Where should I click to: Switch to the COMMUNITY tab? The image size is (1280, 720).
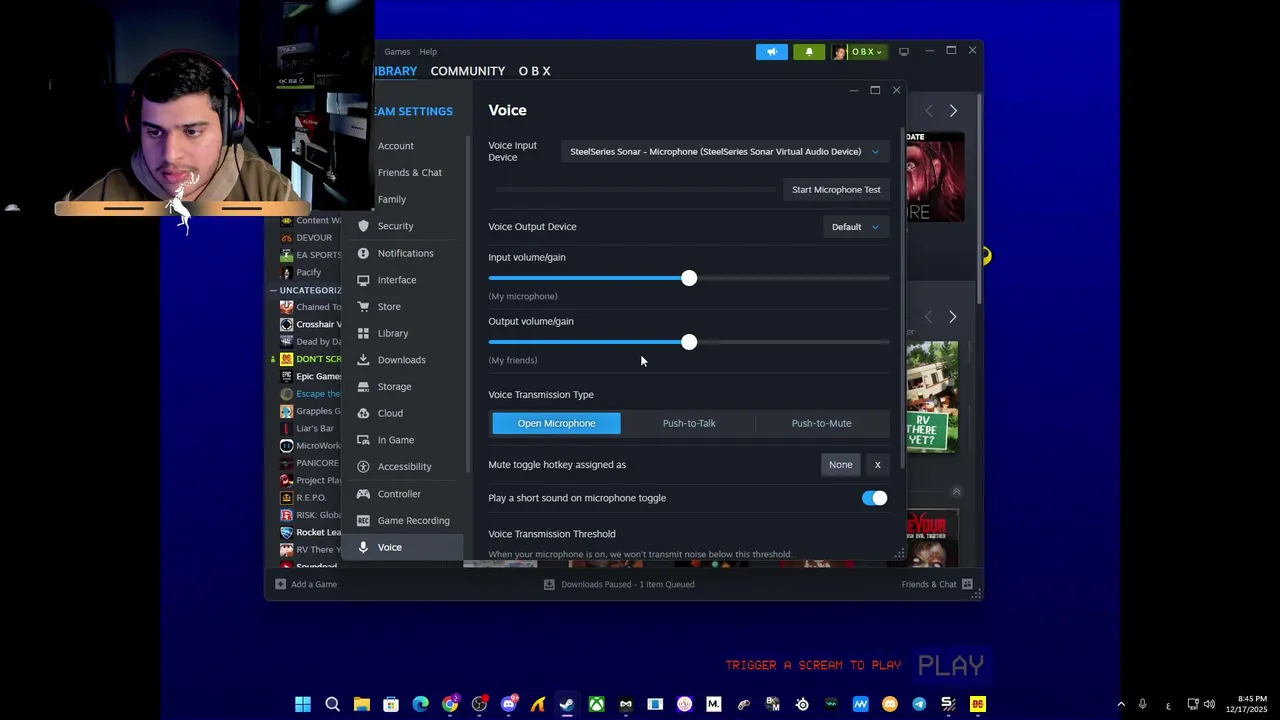(x=467, y=71)
